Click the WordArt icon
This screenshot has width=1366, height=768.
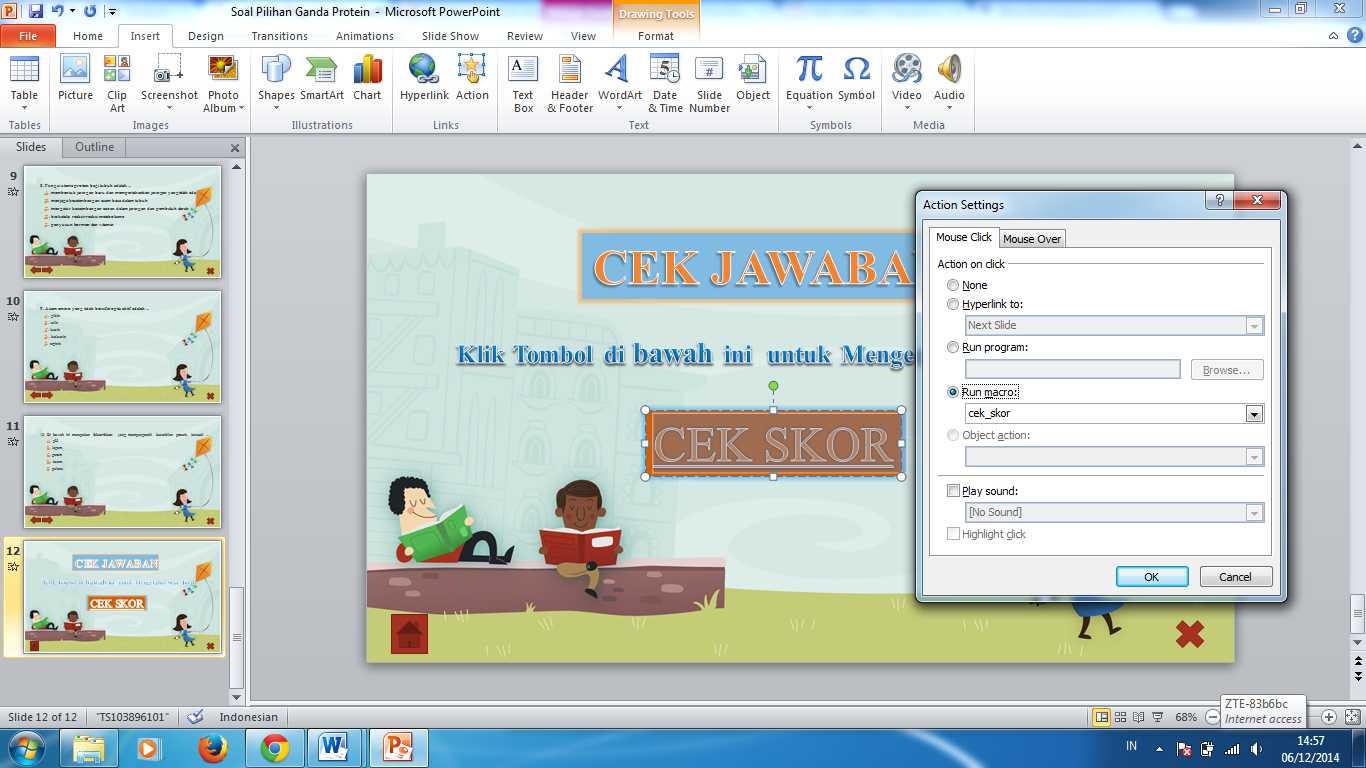619,70
